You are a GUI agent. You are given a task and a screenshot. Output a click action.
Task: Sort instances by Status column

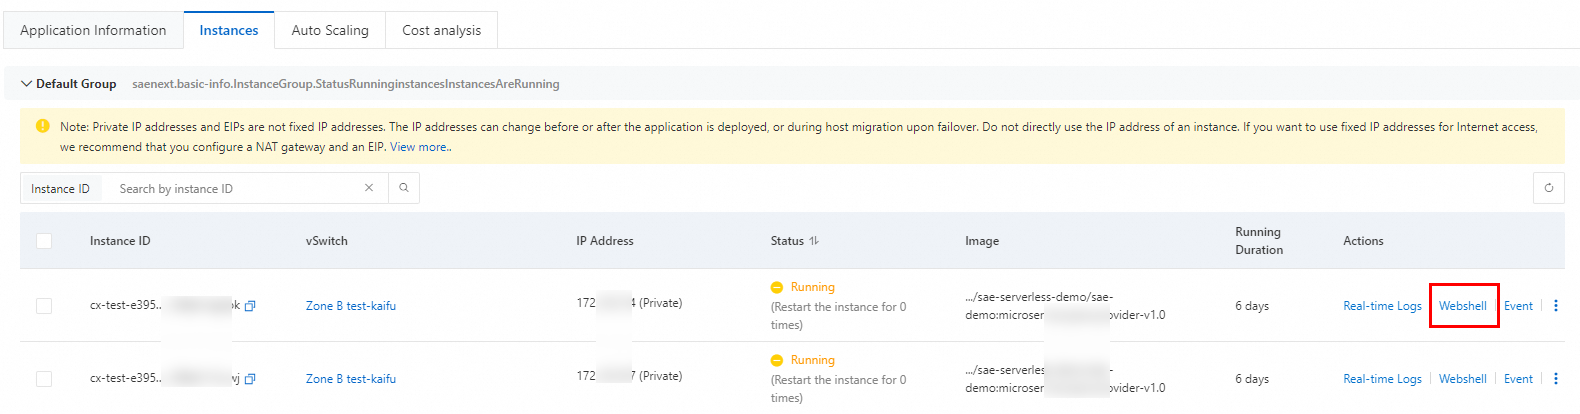click(814, 241)
